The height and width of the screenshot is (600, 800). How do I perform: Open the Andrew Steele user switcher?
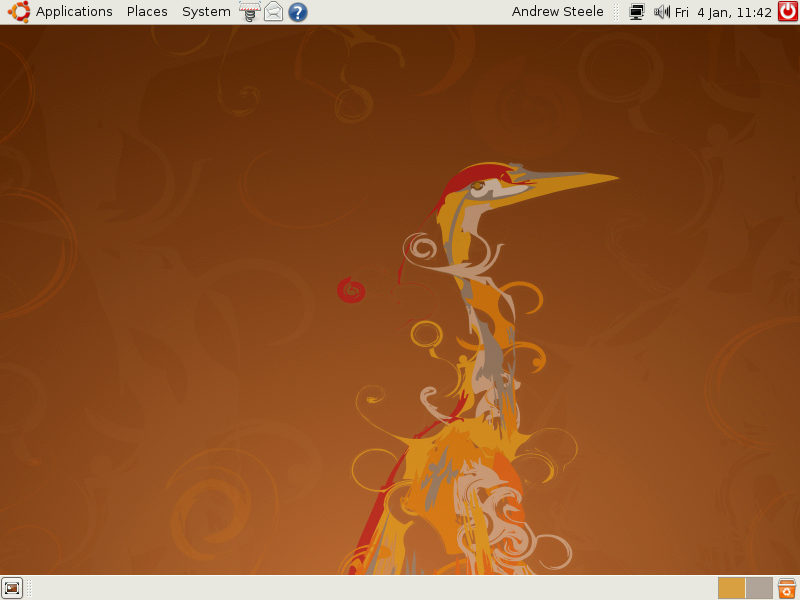(557, 12)
